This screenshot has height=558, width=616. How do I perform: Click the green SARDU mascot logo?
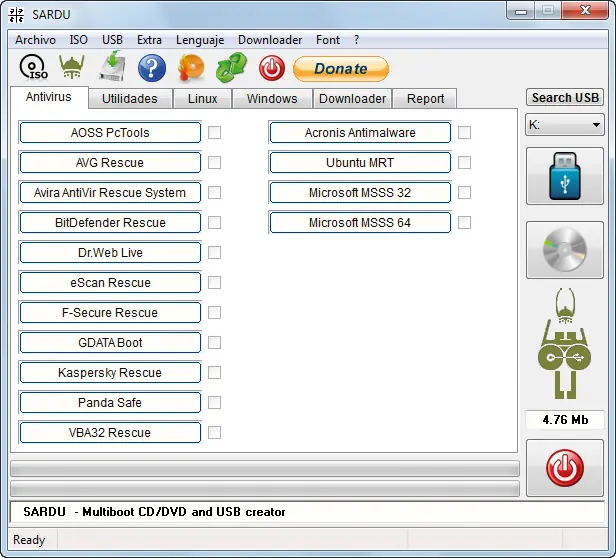point(565,343)
